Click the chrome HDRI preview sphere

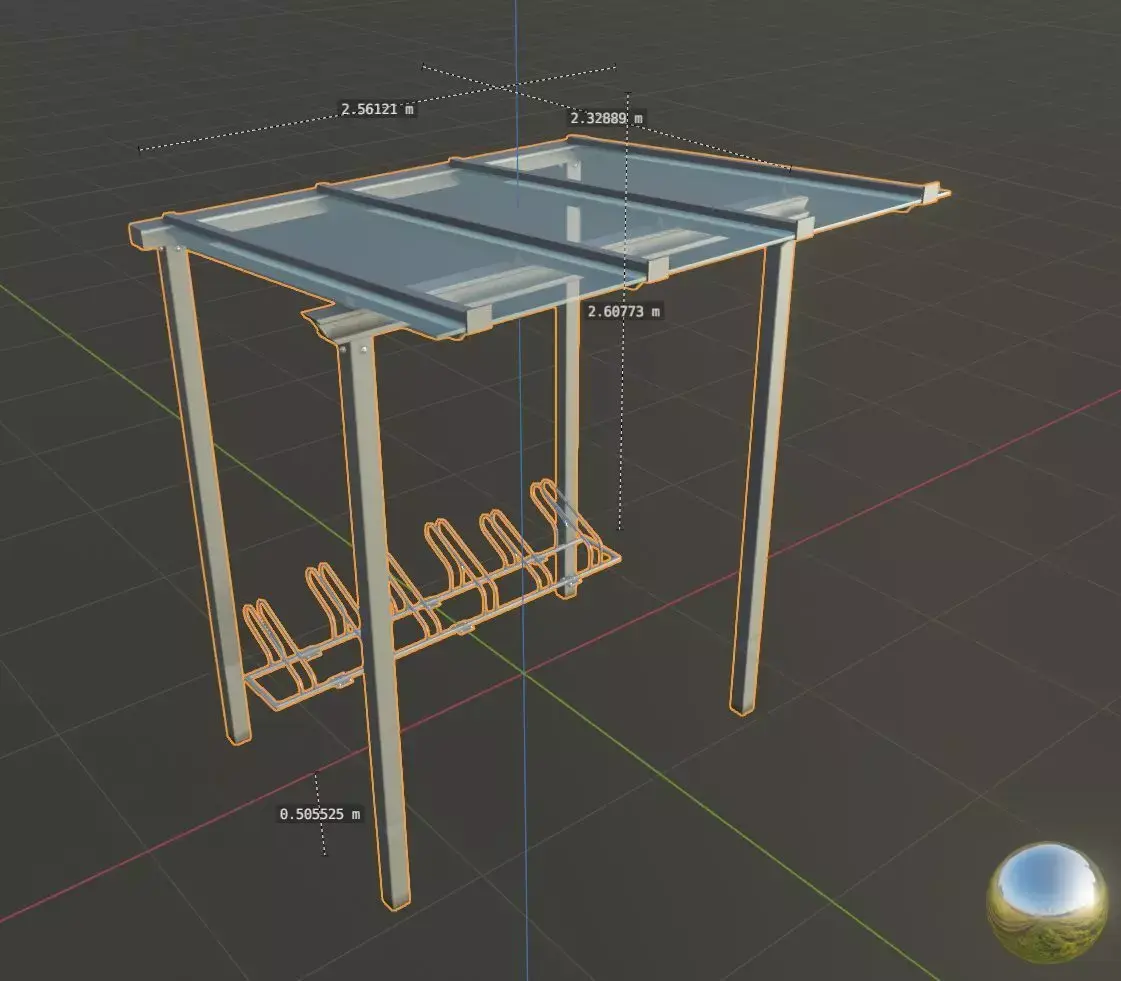(x=1046, y=902)
